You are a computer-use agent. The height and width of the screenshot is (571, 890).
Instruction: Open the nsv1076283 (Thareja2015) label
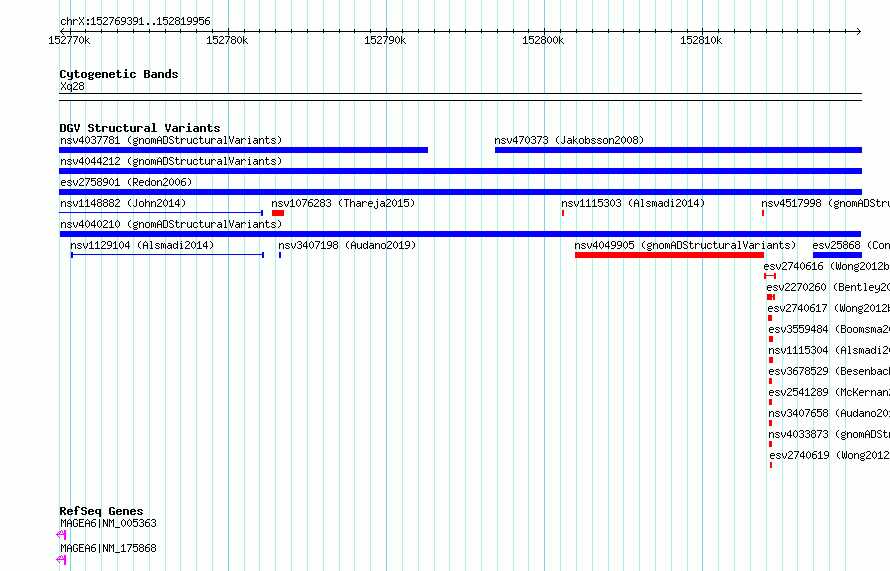pos(343,203)
